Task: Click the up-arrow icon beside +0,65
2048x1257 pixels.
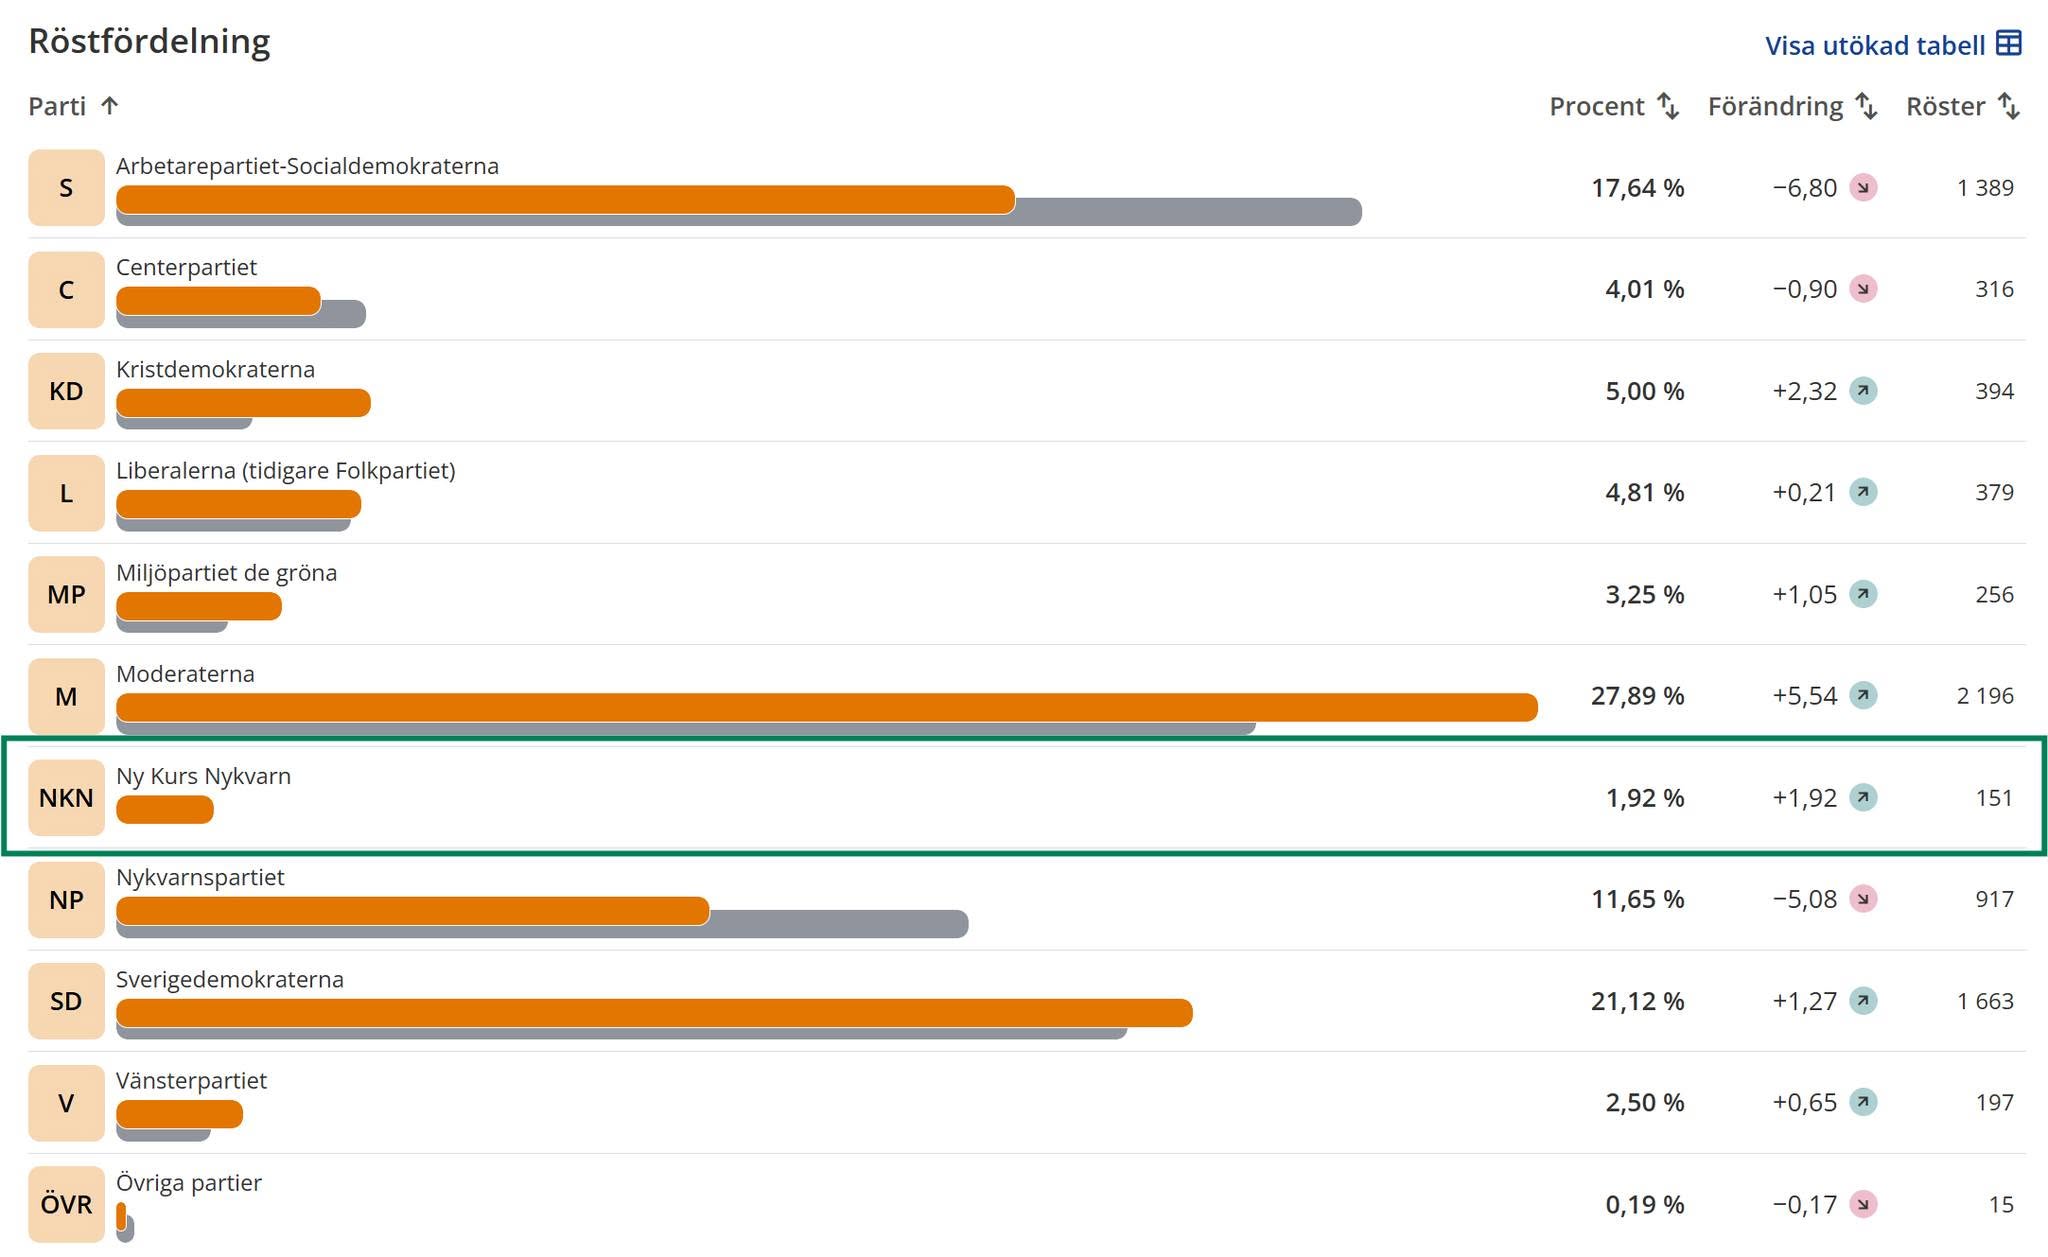Action: click(1863, 1102)
